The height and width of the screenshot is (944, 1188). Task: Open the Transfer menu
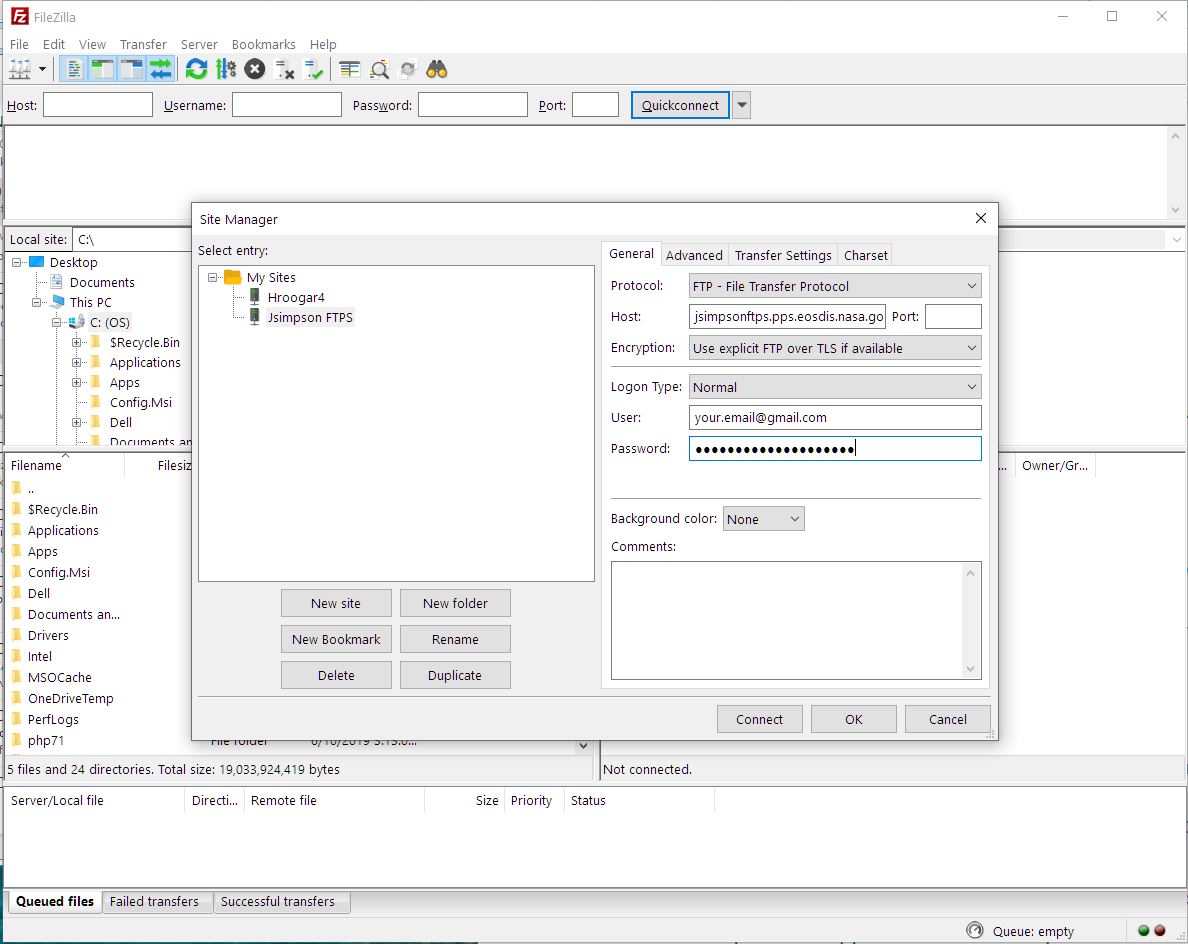143,44
